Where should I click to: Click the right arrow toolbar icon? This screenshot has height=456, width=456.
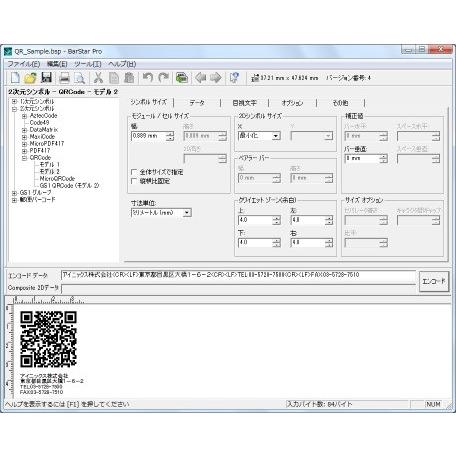(216, 78)
